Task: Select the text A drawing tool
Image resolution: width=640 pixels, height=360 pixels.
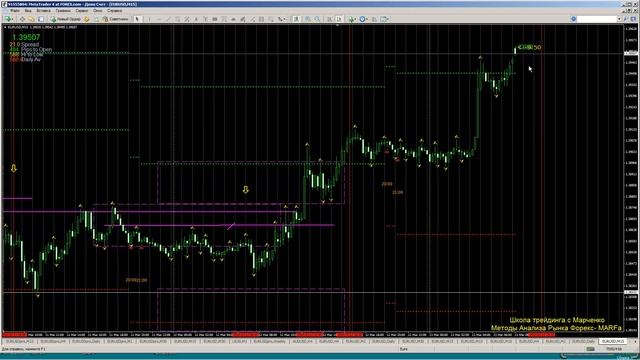Action: (196, 19)
